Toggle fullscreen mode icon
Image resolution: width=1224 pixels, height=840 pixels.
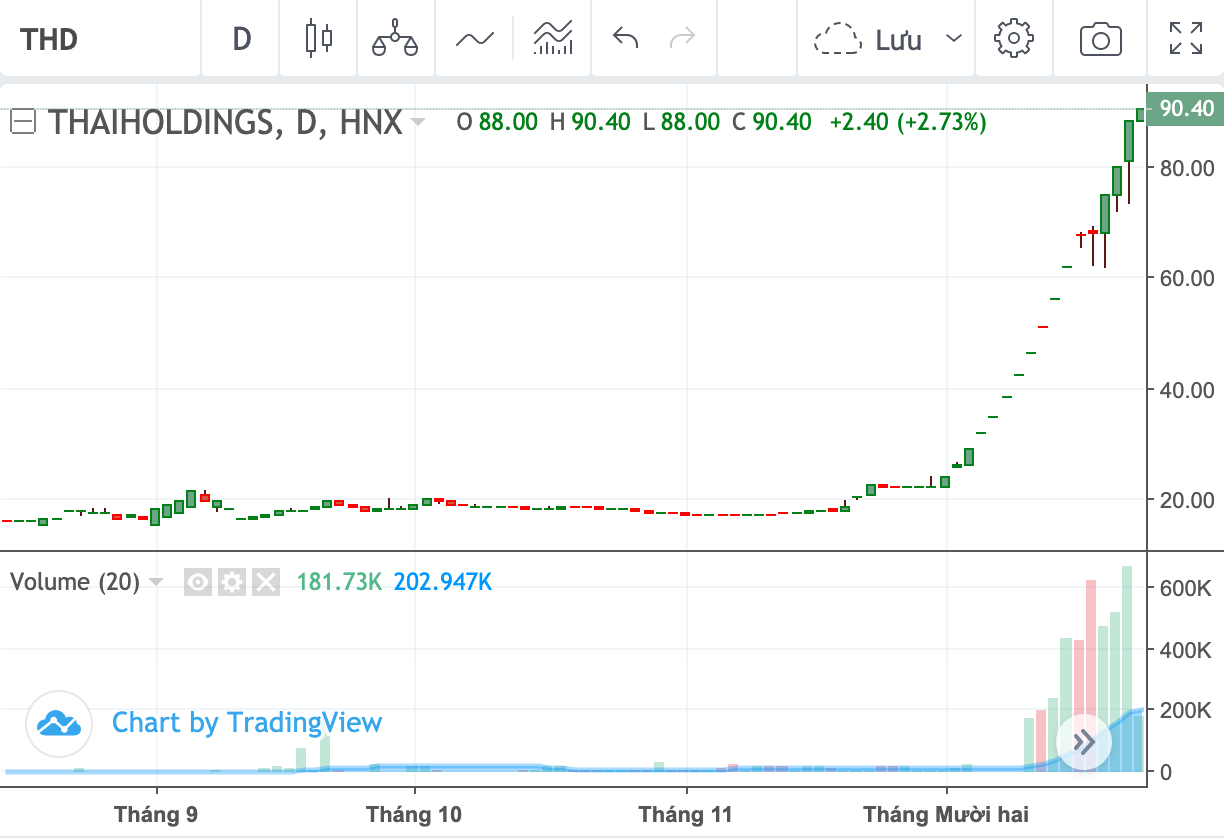[1186, 39]
